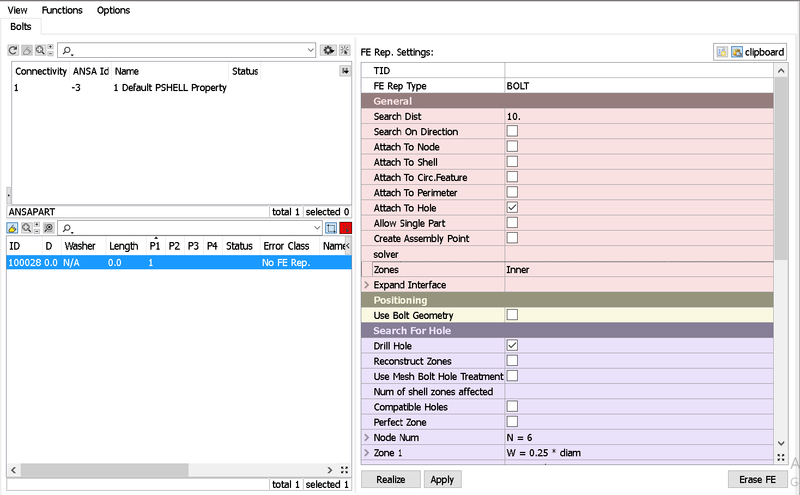The image size is (800, 495).
Task: Enable the Attach To Circ.Feature checkbox
Action: tap(512, 177)
